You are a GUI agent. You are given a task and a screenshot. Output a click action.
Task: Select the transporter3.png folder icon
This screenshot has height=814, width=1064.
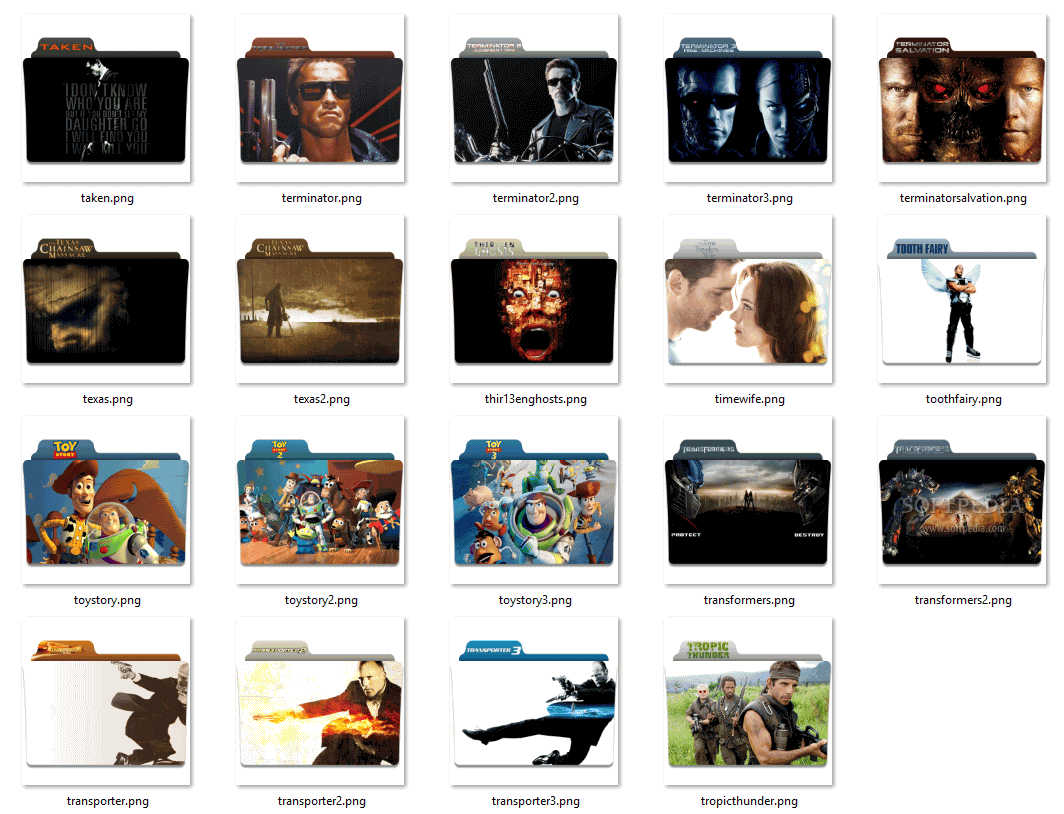[x=533, y=700]
